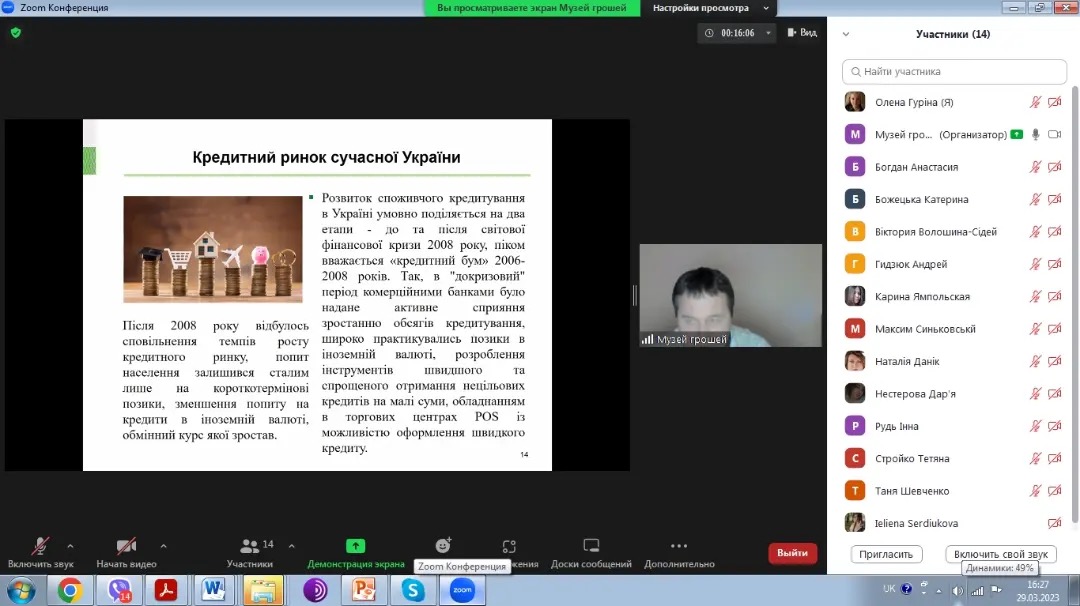The width and height of the screenshot is (1080, 606).
Task: Open Whiteboards (Доски сообщений) in meeting toolbar
Action: coord(591,546)
